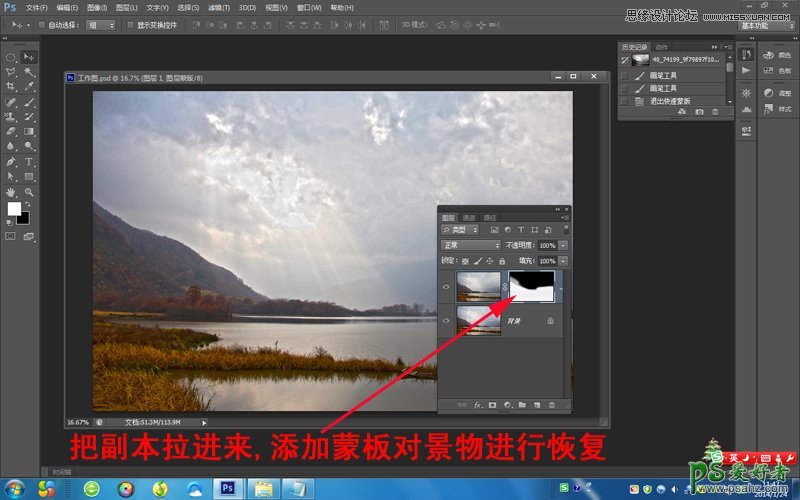Hide the 背景 layer with its eye icon
The height and width of the screenshot is (500, 800).
point(446,320)
